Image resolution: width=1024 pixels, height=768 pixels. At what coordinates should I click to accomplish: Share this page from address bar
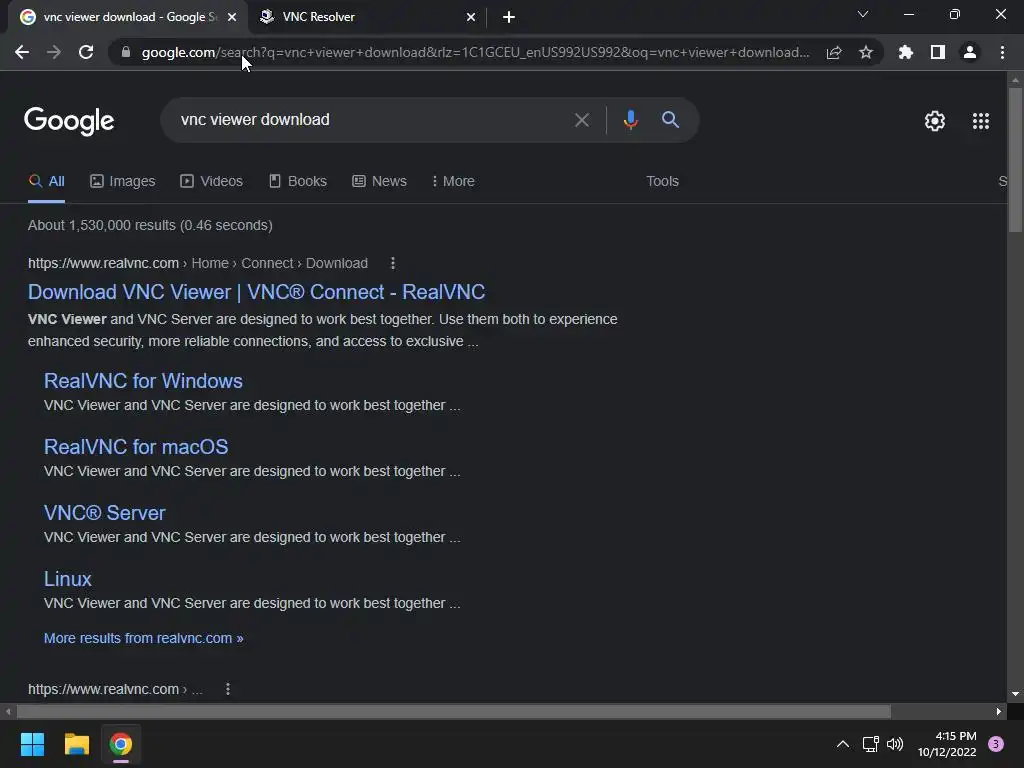pos(834,52)
